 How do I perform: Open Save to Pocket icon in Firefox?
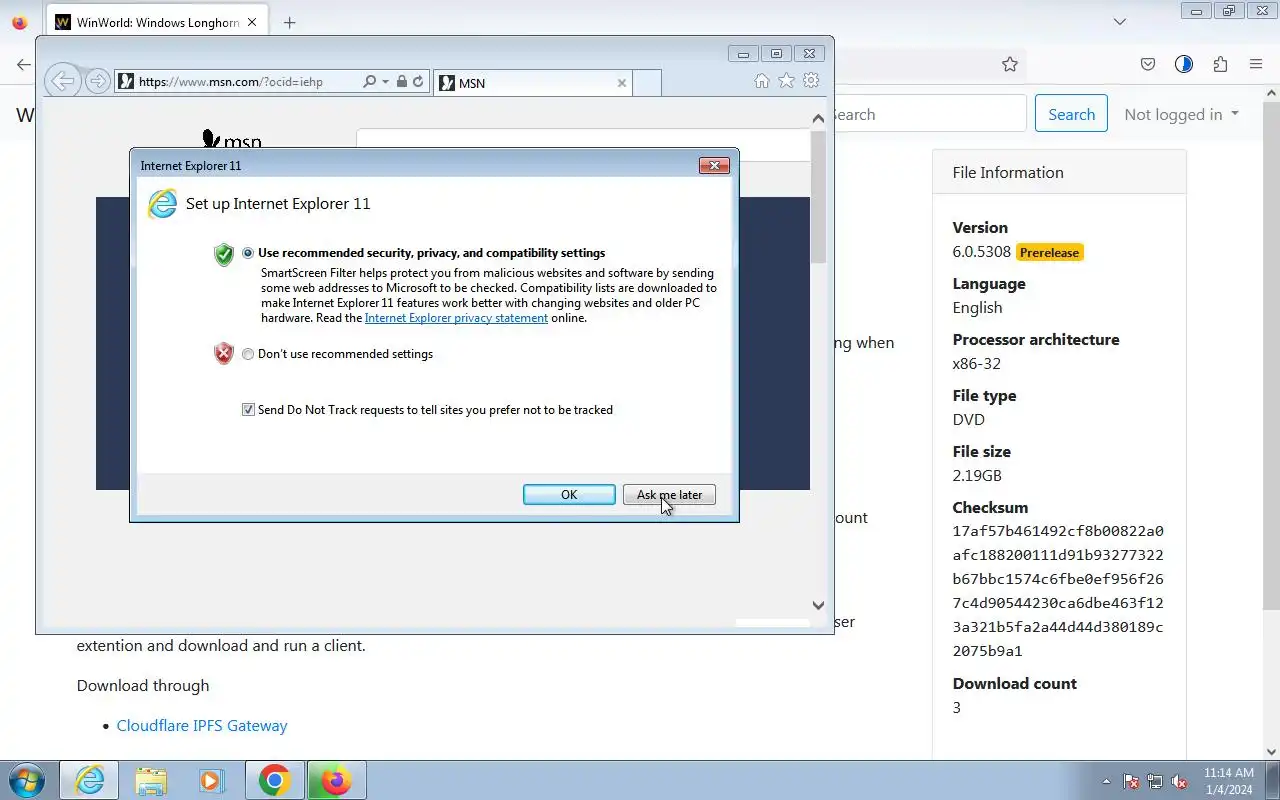[1148, 64]
